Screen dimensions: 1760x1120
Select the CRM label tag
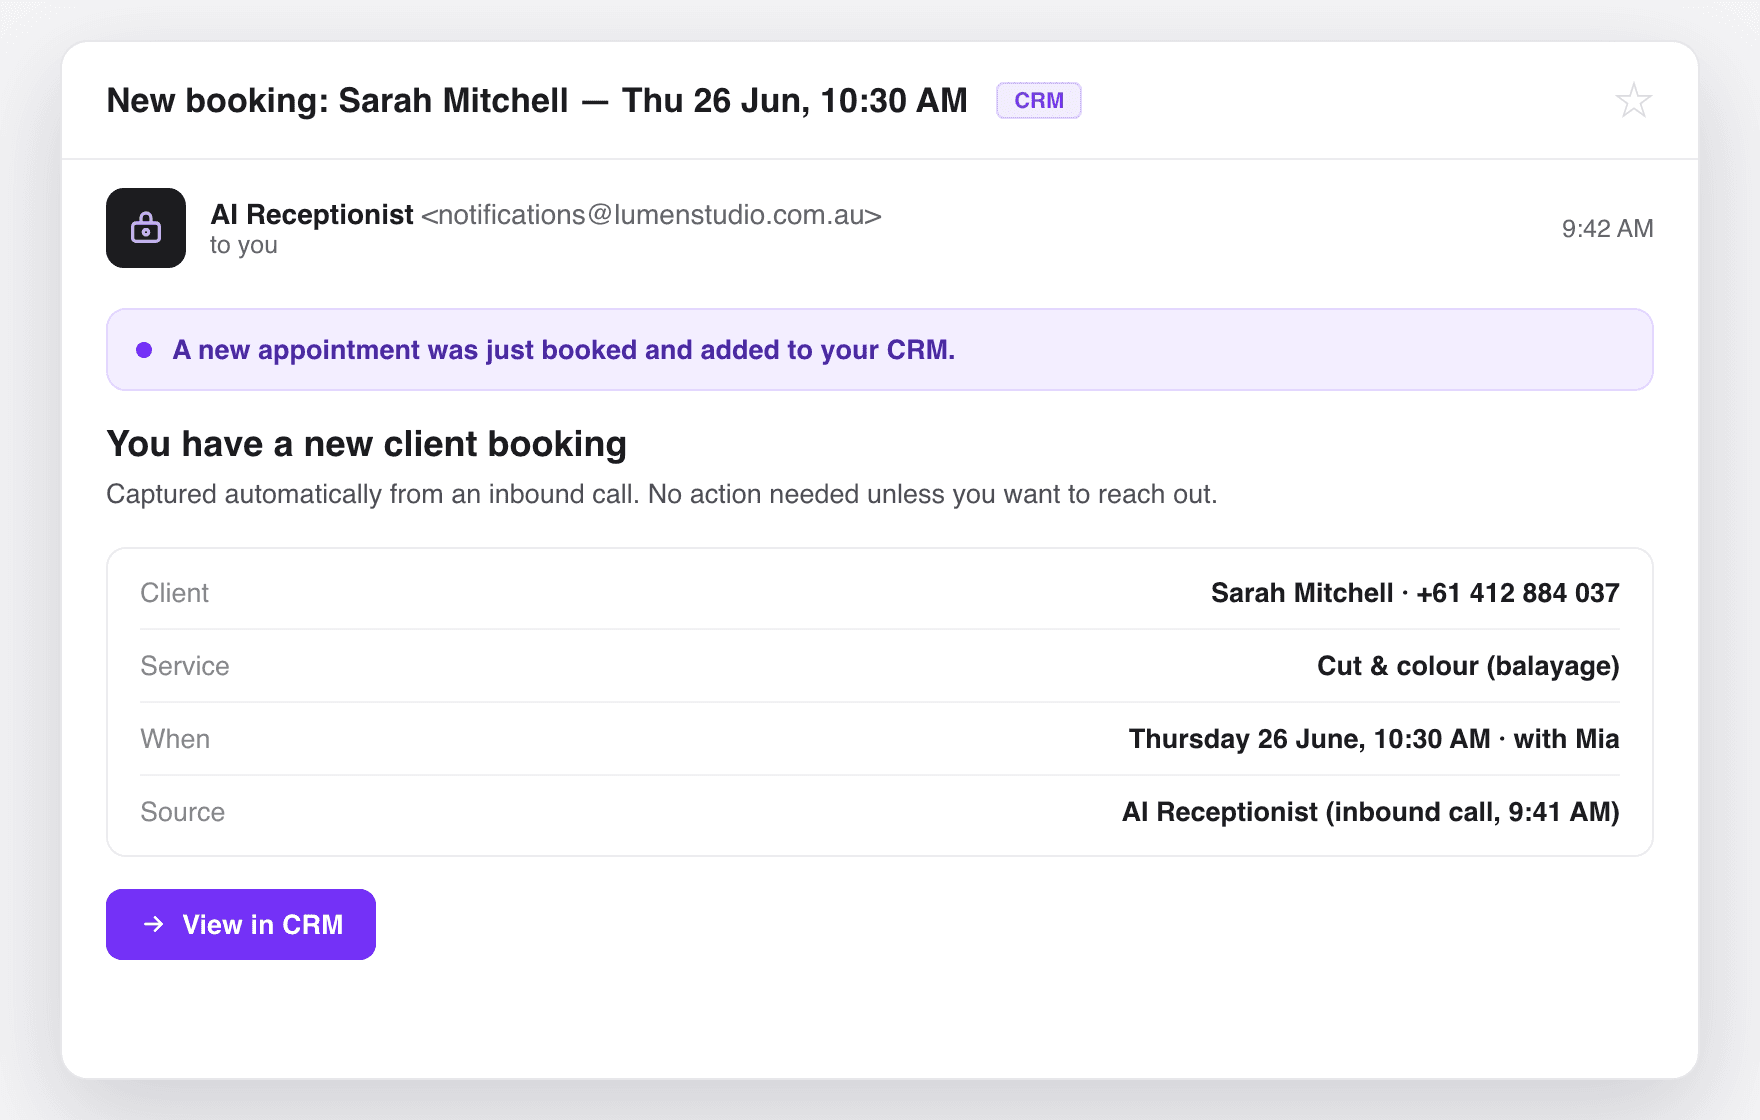1039,100
